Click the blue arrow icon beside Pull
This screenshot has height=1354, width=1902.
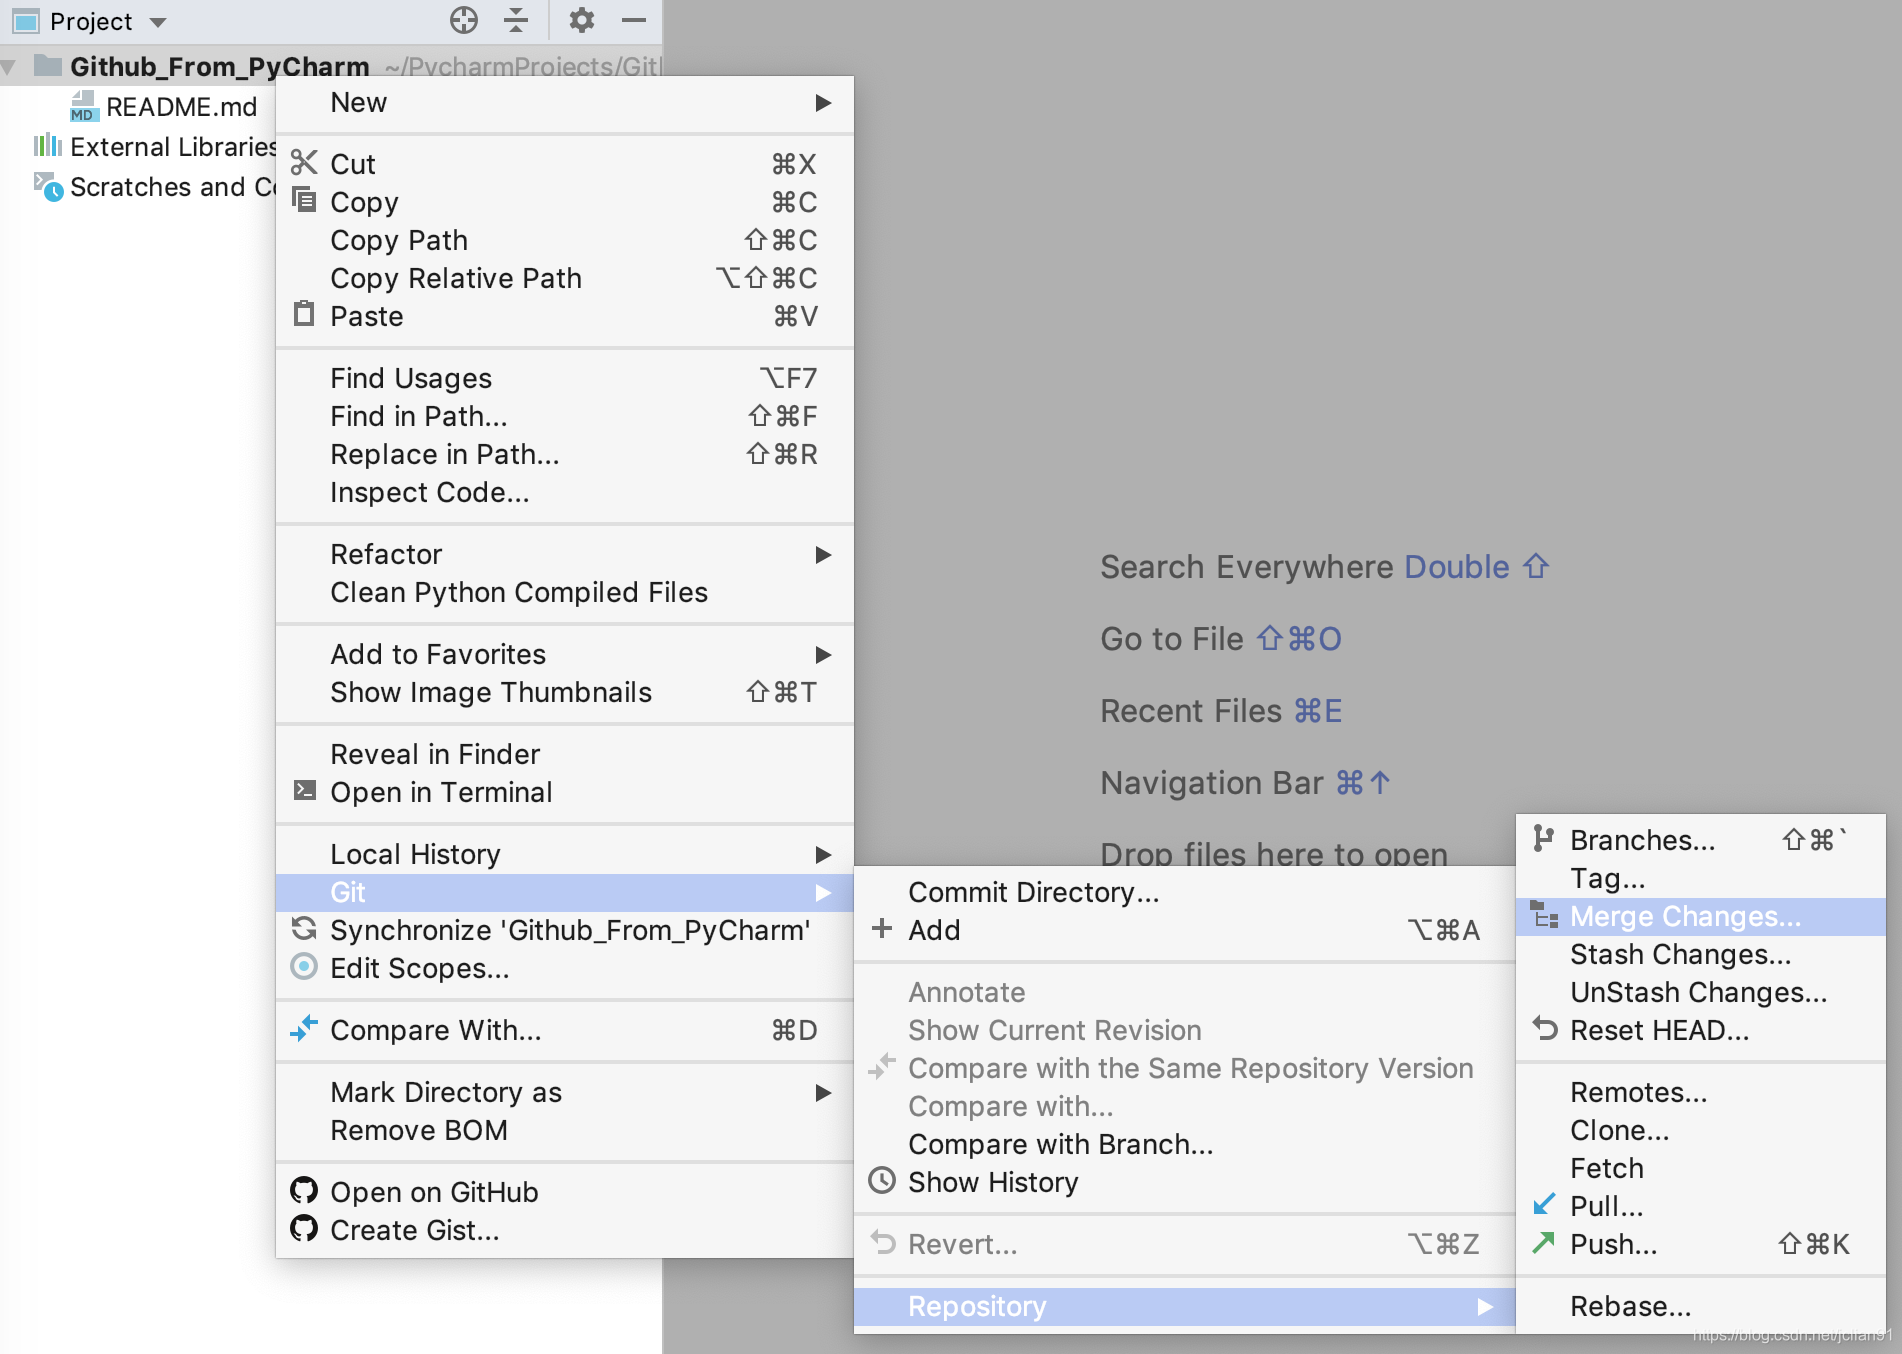coord(1545,1204)
